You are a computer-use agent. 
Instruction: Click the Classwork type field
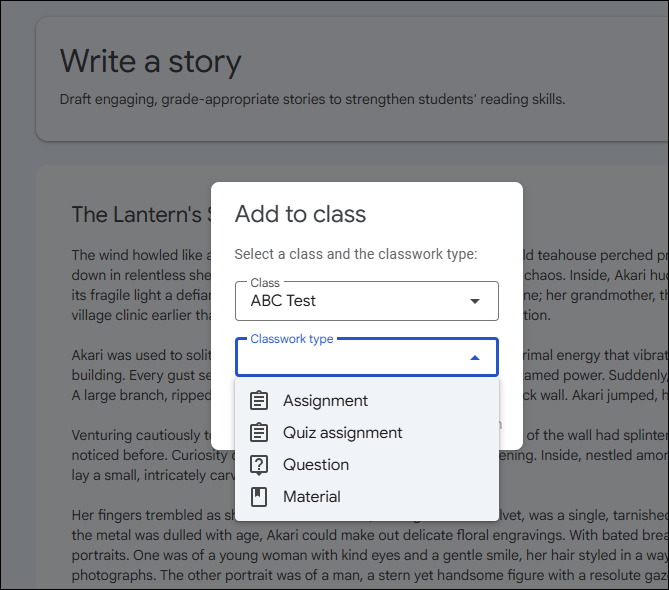pyautogui.click(x=367, y=357)
